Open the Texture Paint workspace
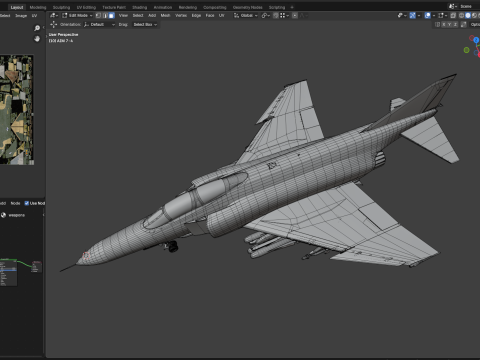This screenshot has height=360, width=480. 114,7
